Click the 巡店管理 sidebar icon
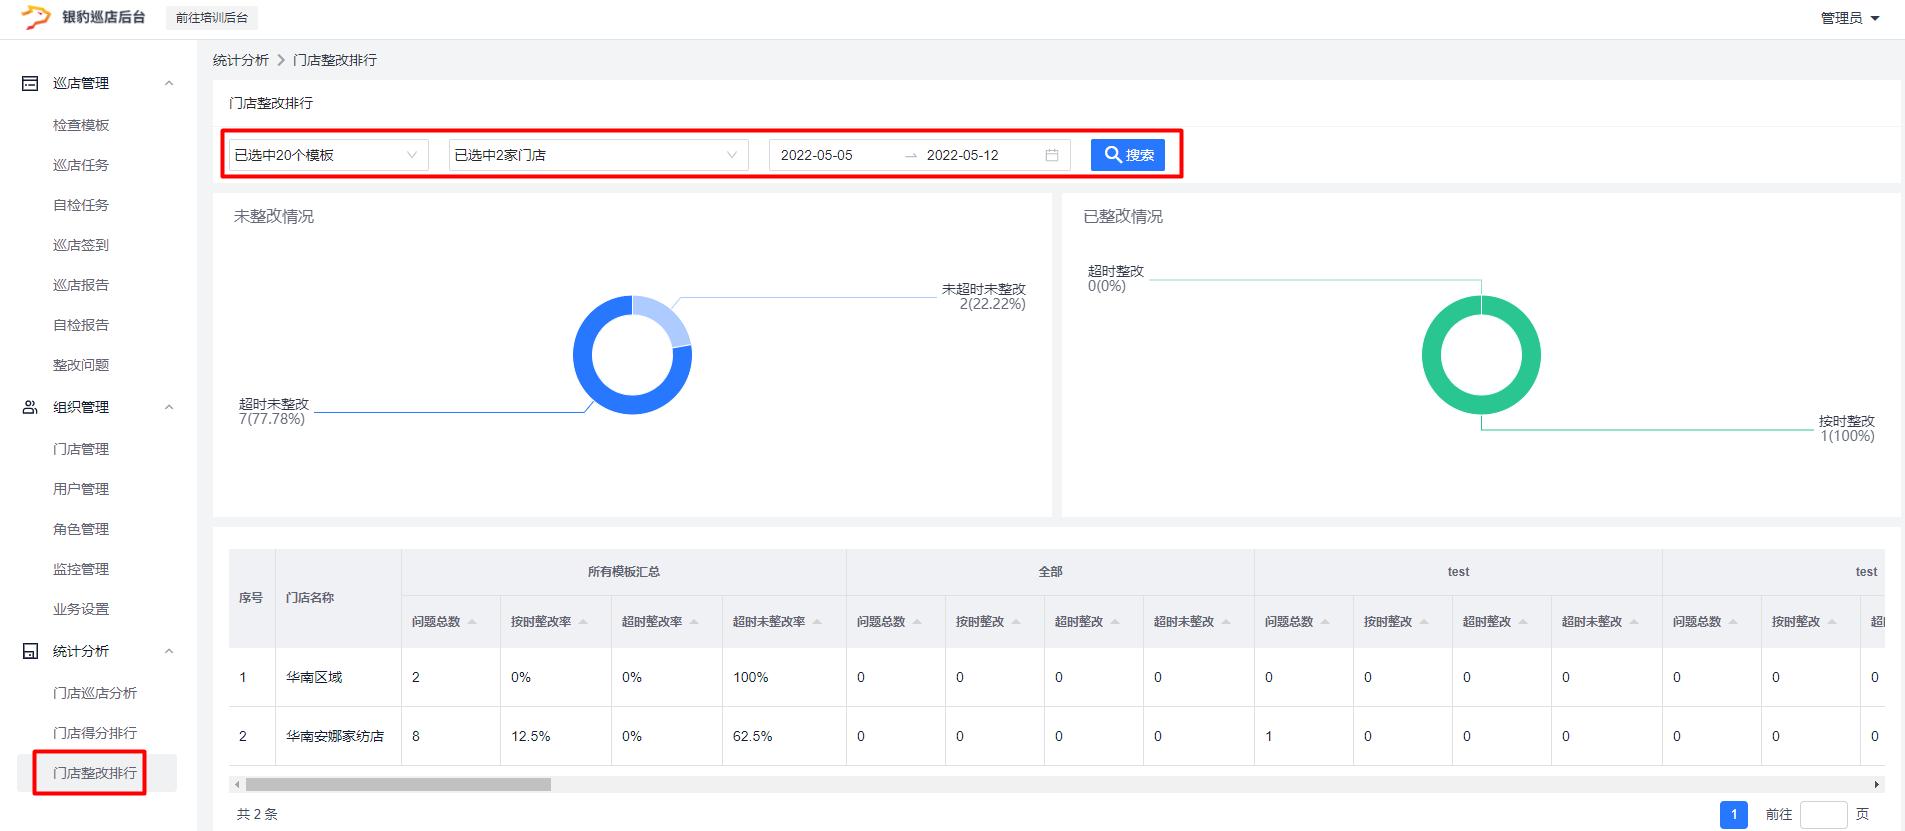Viewport: 1905px width, 831px height. click(x=30, y=84)
